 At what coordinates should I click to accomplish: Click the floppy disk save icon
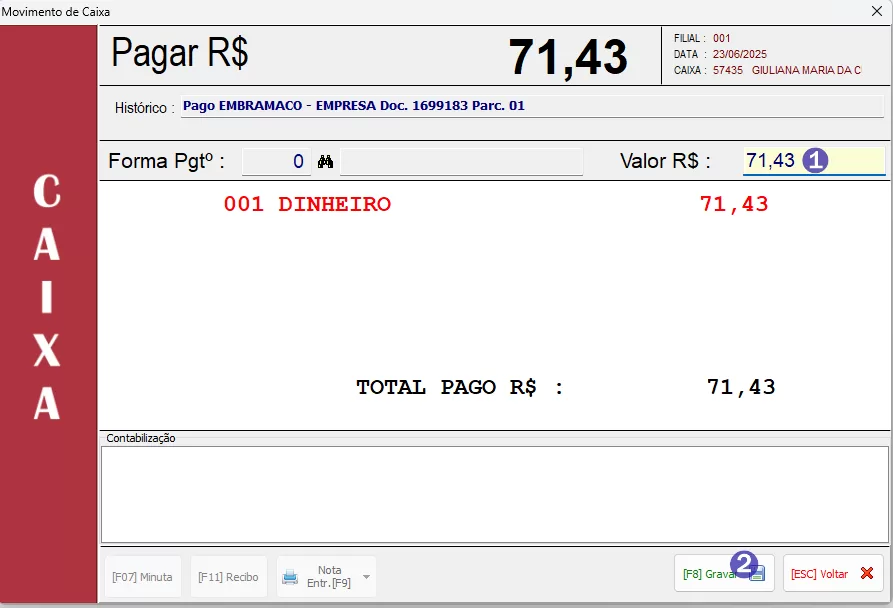click(x=758, y=574)
